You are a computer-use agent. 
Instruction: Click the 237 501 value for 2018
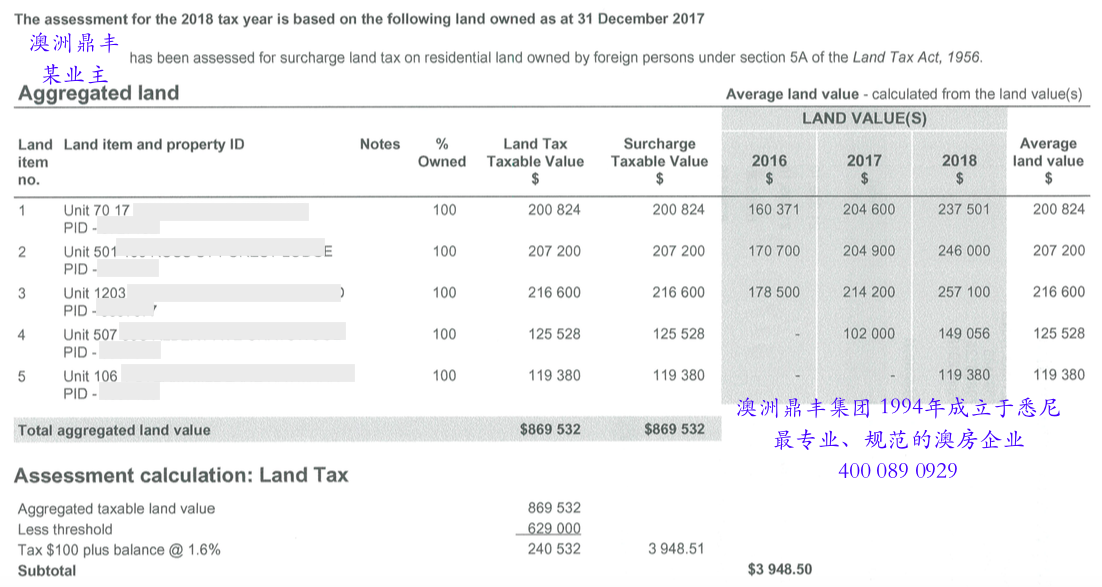coord(964,209)
